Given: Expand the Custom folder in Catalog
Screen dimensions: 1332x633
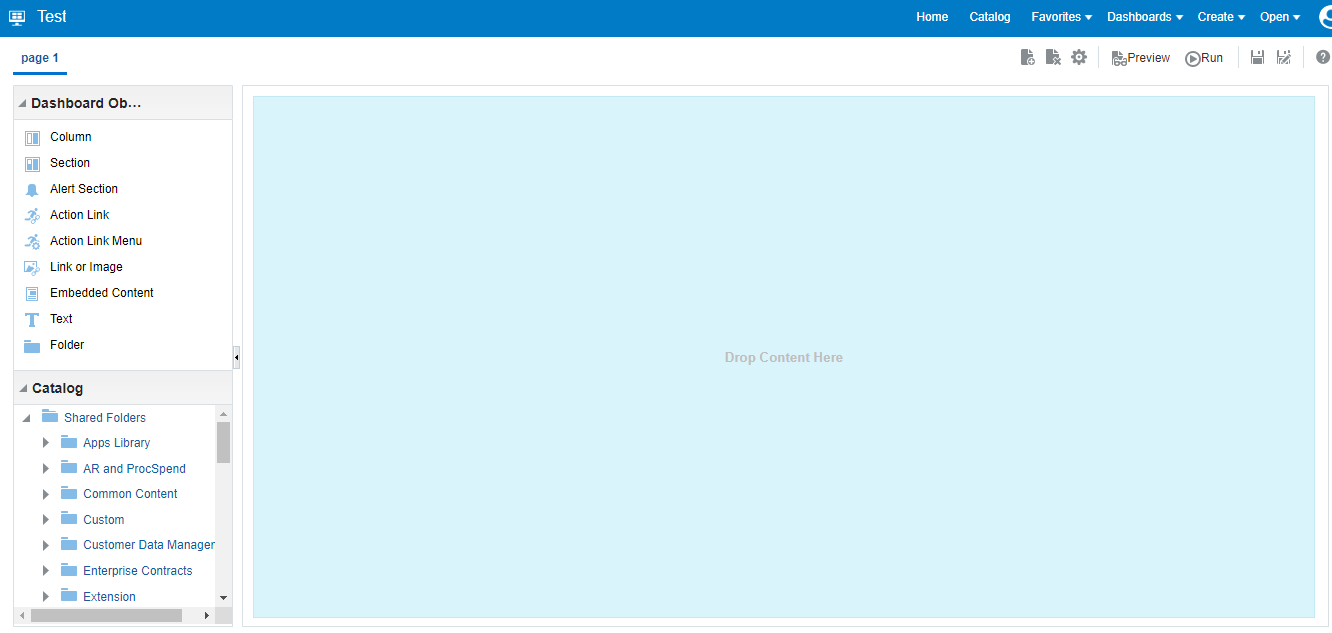Looking at the screenshot, I should coord(46,519).
